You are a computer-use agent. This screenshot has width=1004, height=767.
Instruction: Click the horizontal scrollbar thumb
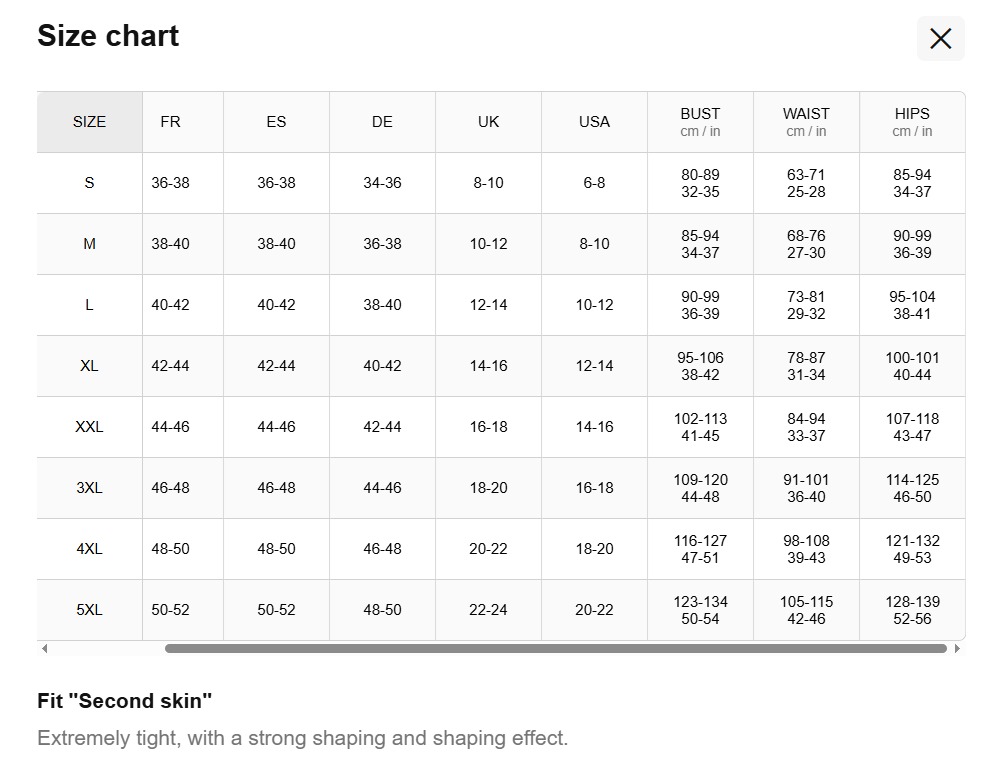(x=555, y=649)
